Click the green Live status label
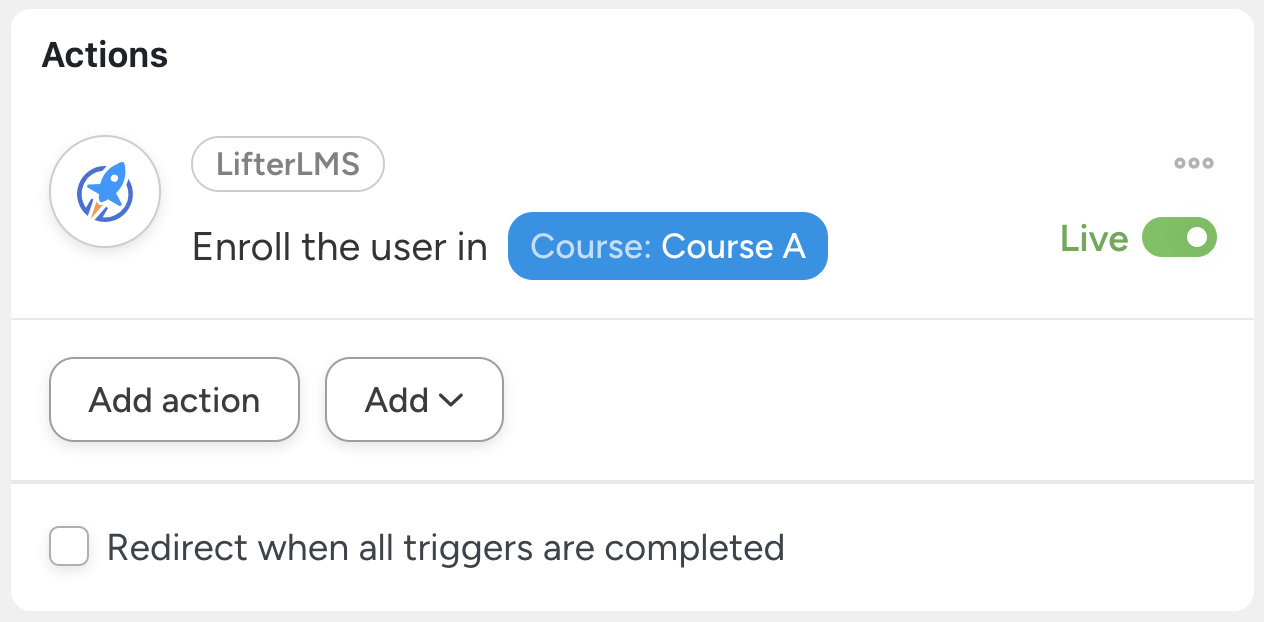The height and width of the screenshot is (622, 1264). pyautogui.click(x=1094, y=239)
